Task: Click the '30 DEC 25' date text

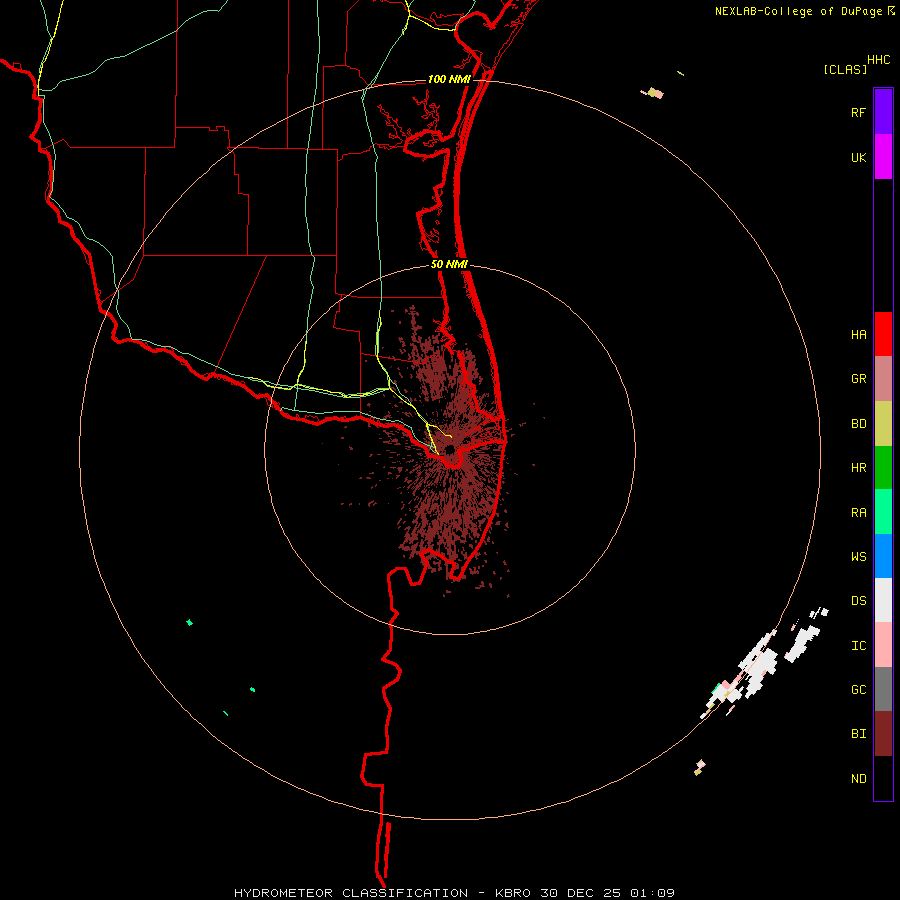Action: pos(581,893)
